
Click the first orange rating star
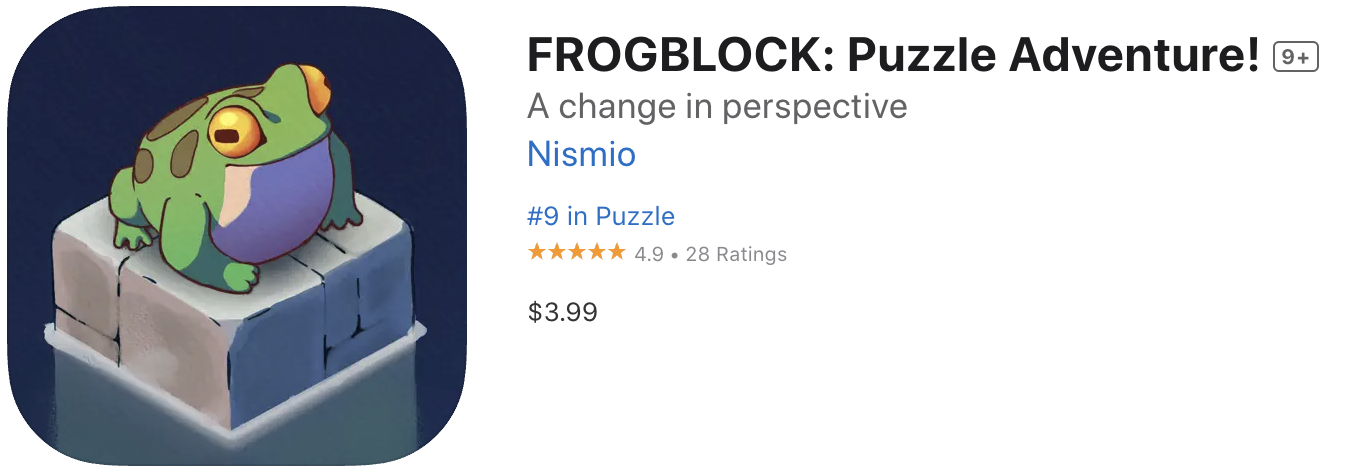tap(537, 252)
